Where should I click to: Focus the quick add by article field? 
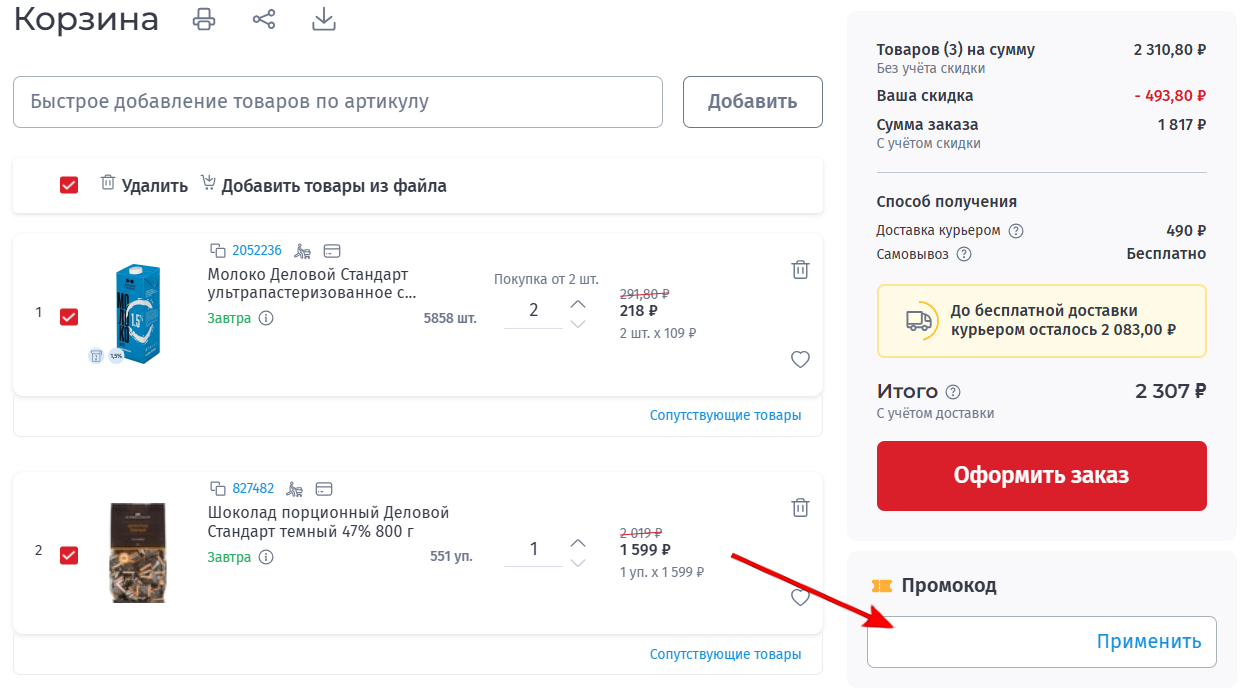[x=337, y=102]
